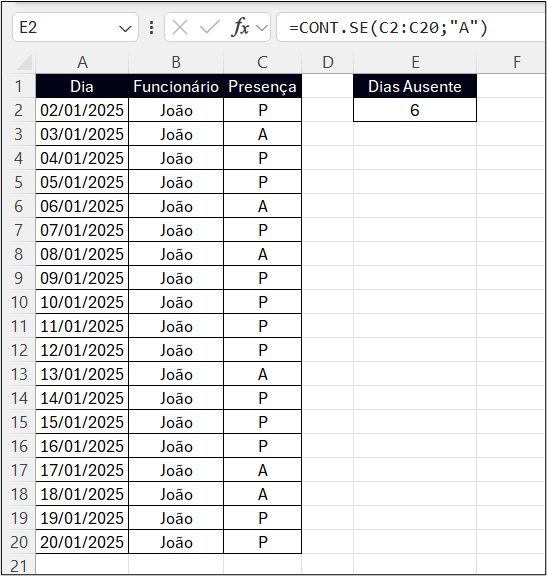The height and width of the screenshot is (576, 547).
Task: Click João in row 12
Action: point(176,350)
